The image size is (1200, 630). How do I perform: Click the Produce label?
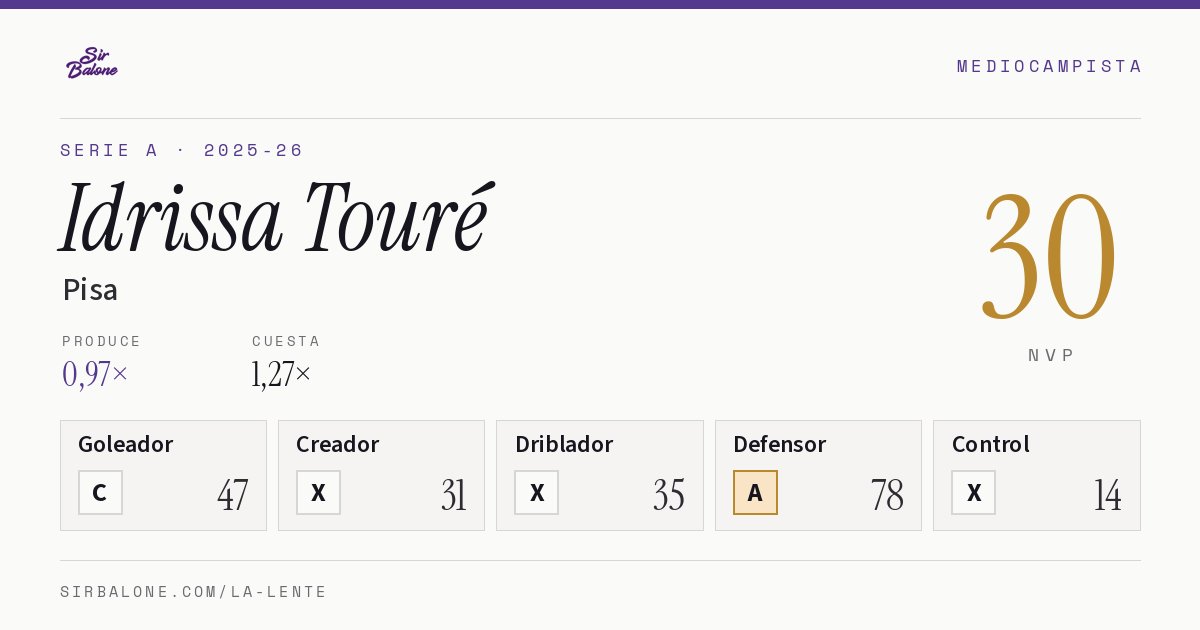click(x=102, y=341)
